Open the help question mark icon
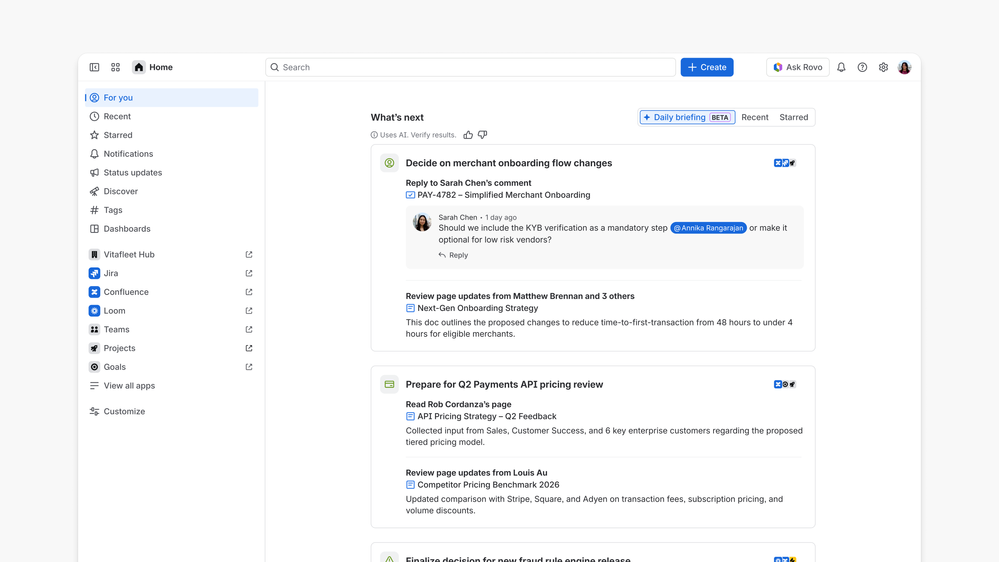 point(862,67)
